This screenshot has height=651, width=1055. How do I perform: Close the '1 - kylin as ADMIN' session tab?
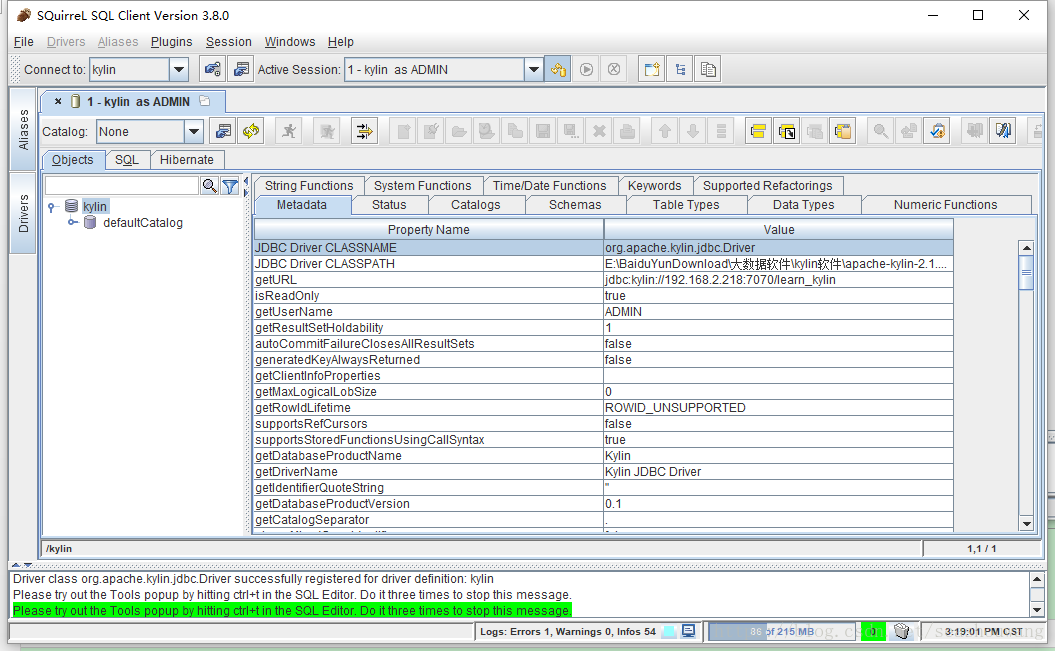click(x=58, y=102)
